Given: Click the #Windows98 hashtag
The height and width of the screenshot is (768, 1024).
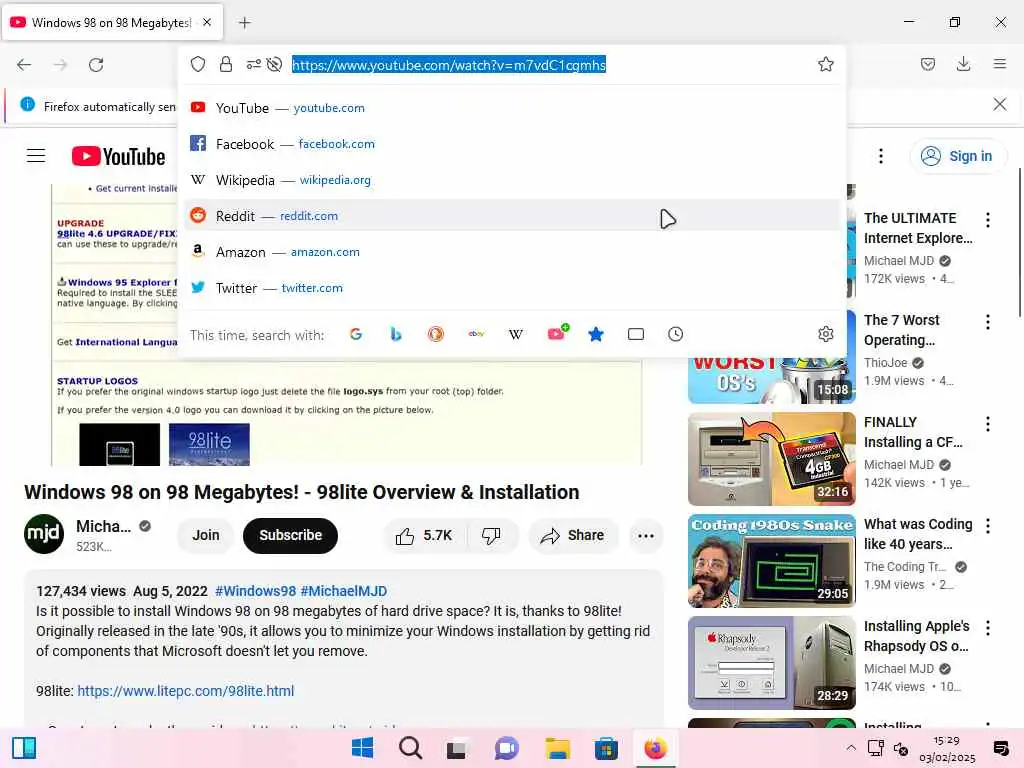Looking at the screenshot, I should point(255,591).
